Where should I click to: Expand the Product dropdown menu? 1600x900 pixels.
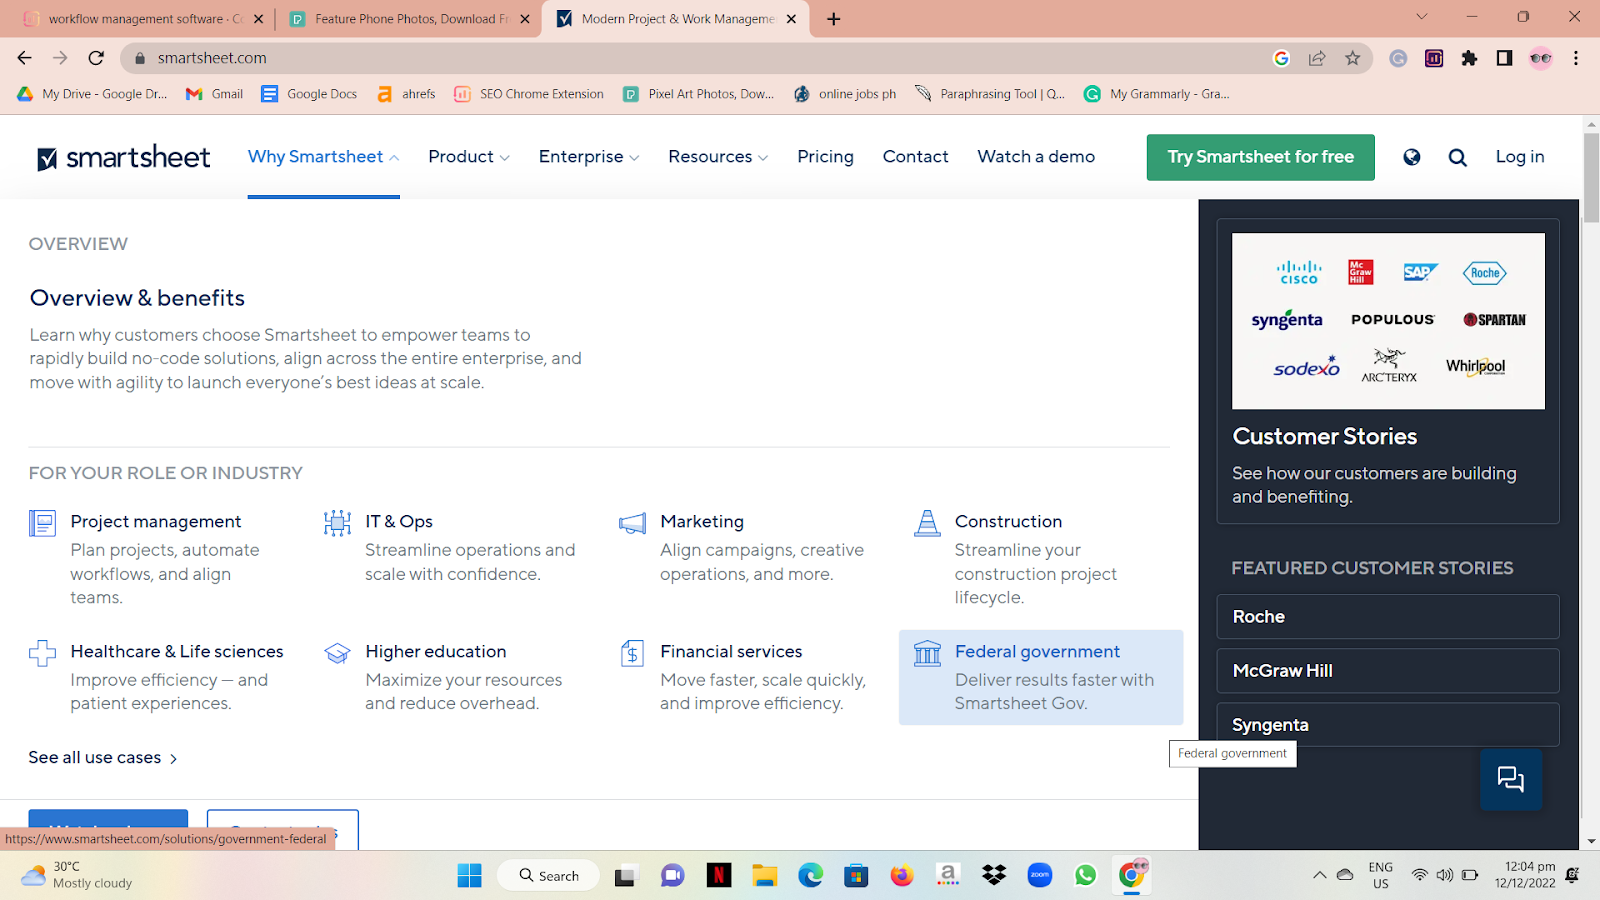(469, 157)
